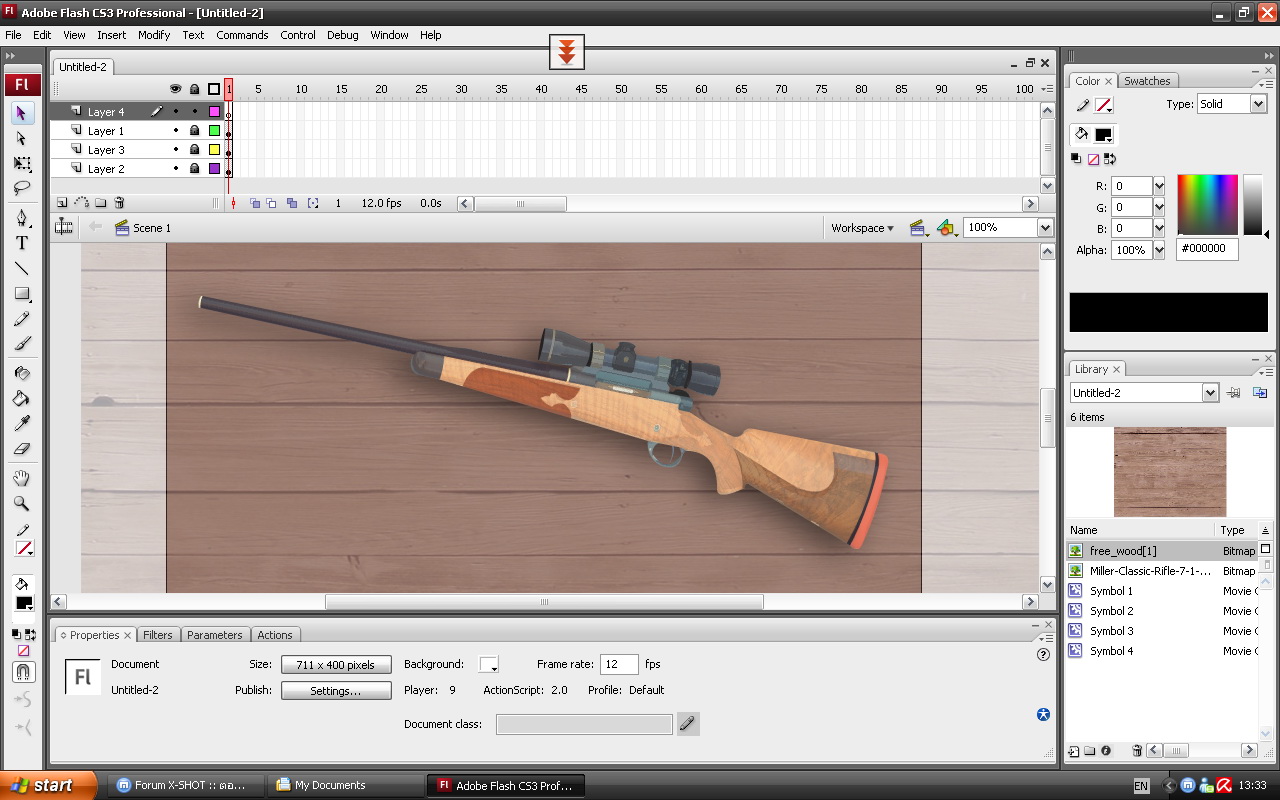This screenshot has height=800, width=1280.
Task: Click the Zoom magnifier tool
Action: pyautogui.click(x=22, y=504)
